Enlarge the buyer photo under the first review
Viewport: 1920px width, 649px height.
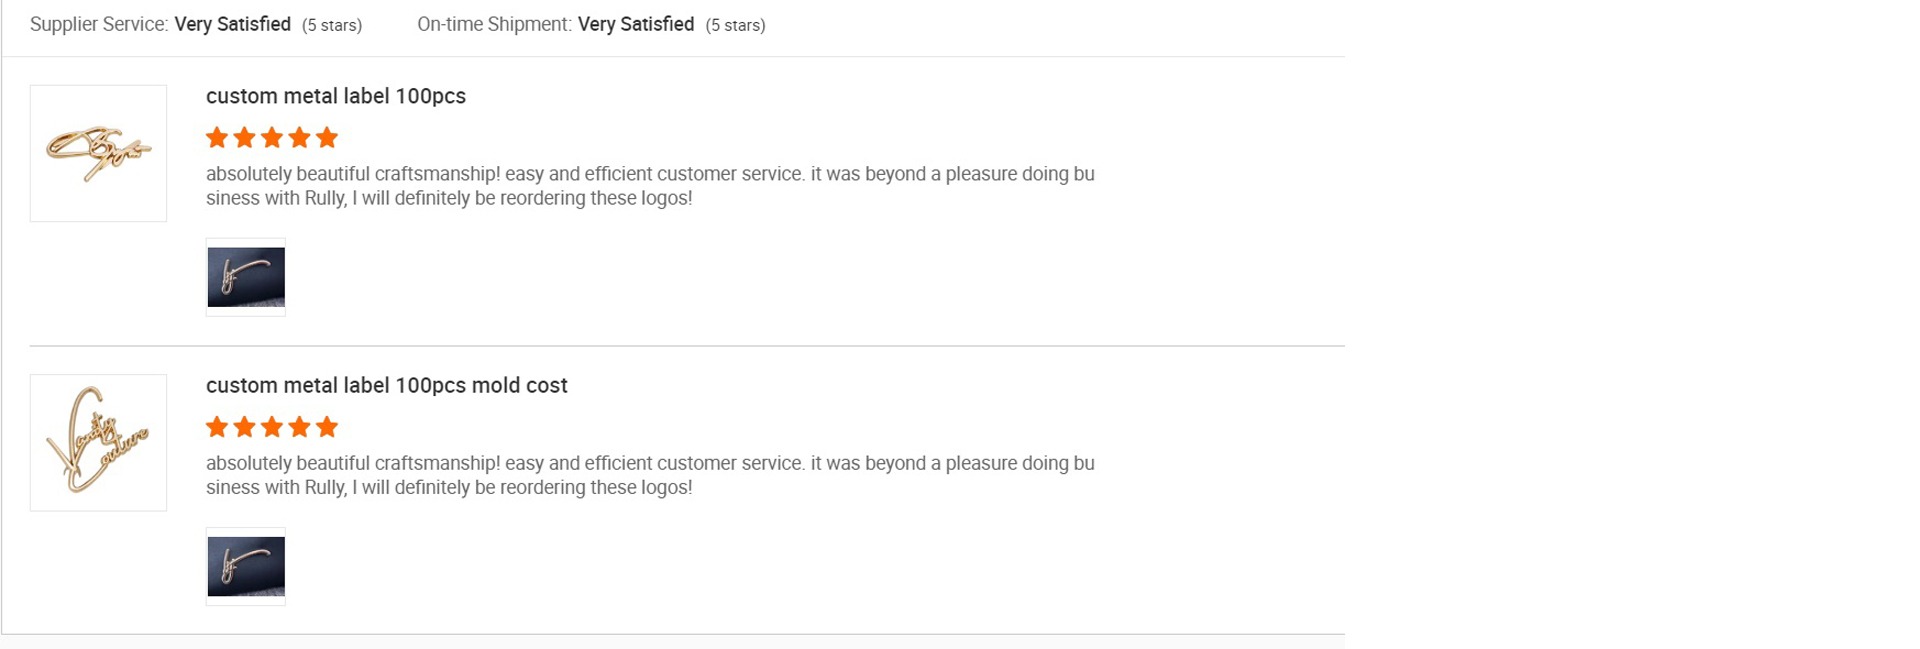(246, 277)
